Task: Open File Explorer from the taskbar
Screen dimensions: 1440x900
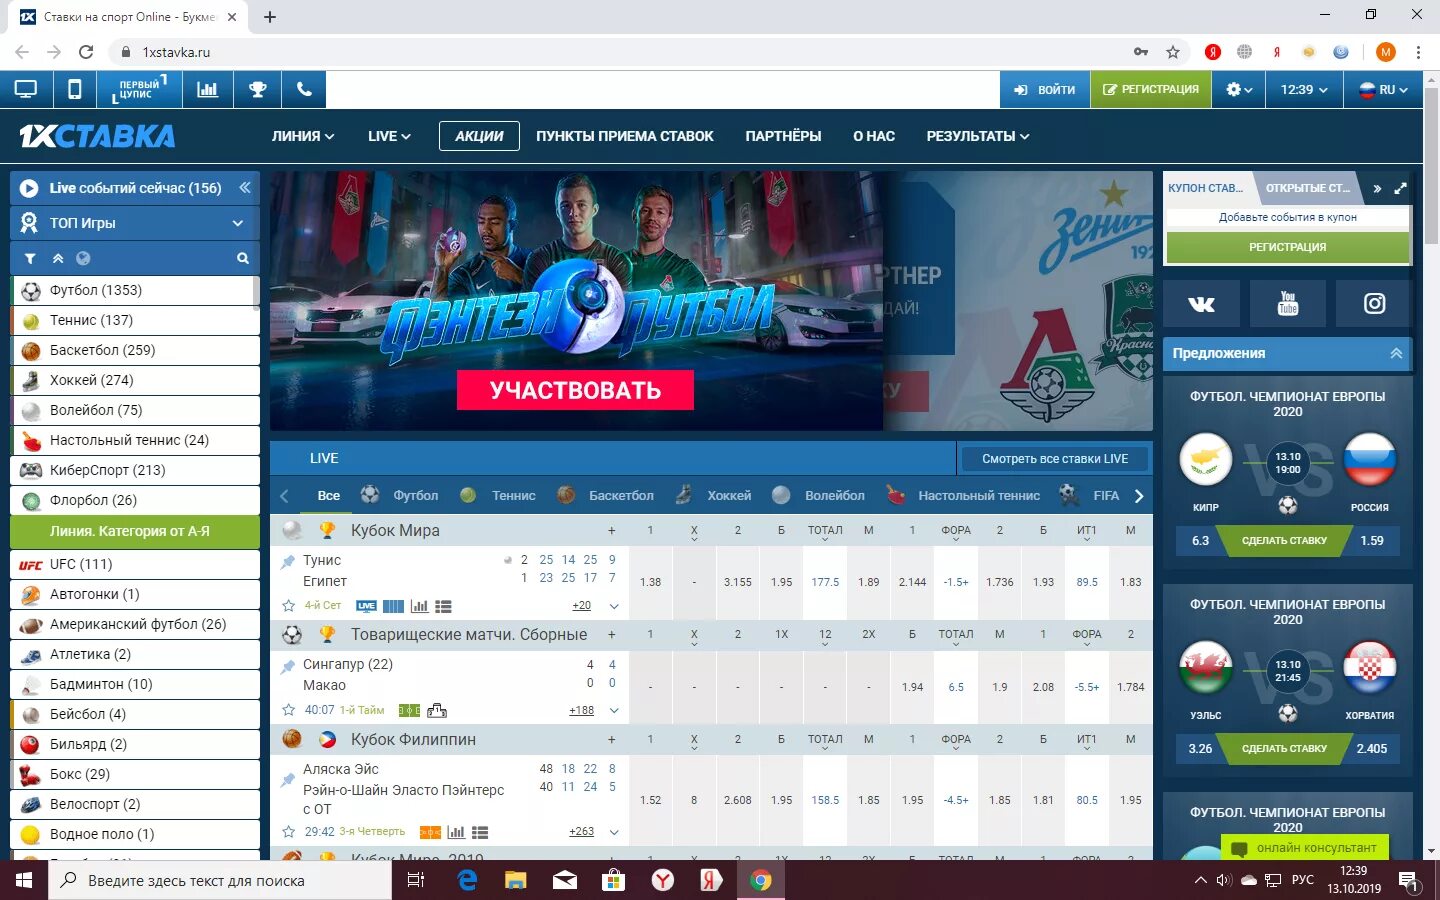Action: click(515, 880)
